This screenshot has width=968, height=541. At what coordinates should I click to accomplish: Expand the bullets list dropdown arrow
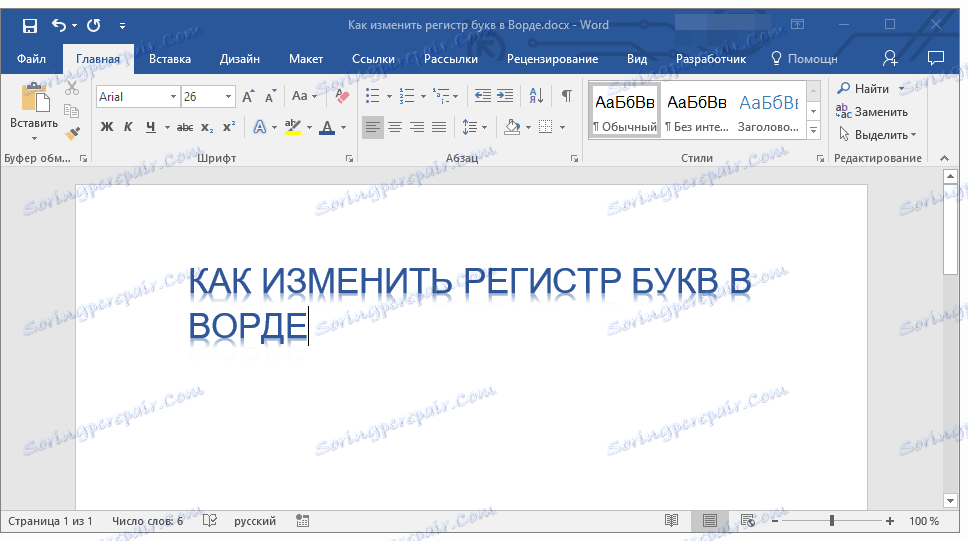(x=389, y=96)
